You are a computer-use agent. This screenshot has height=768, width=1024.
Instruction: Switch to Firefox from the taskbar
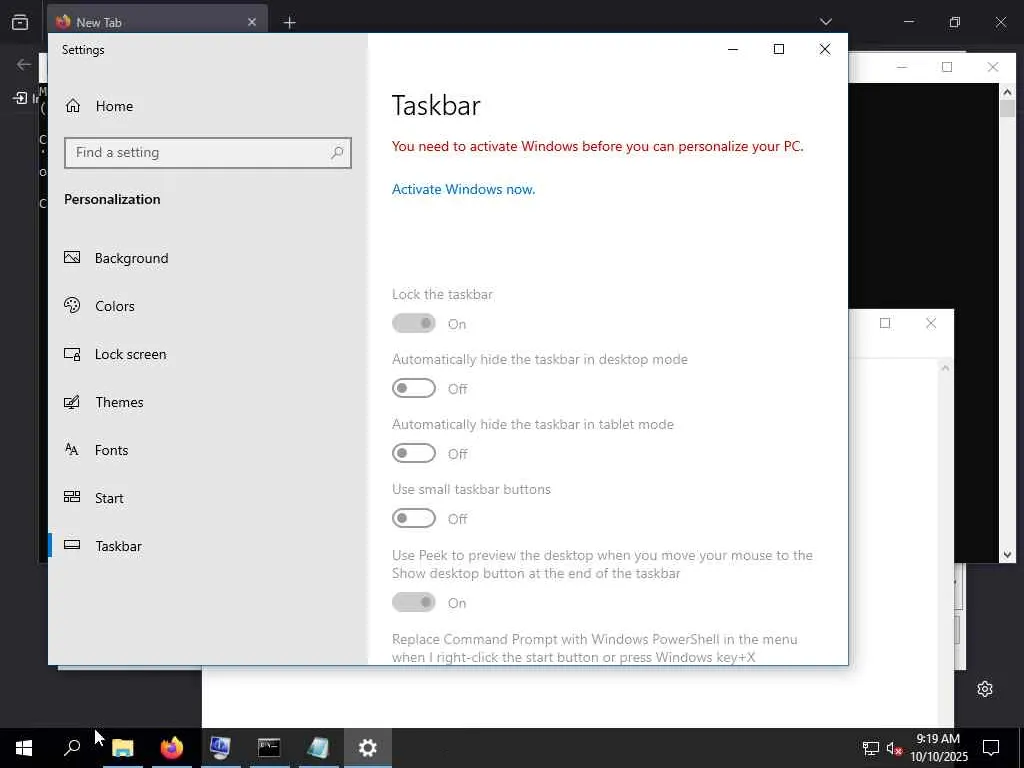click(171, 748)
